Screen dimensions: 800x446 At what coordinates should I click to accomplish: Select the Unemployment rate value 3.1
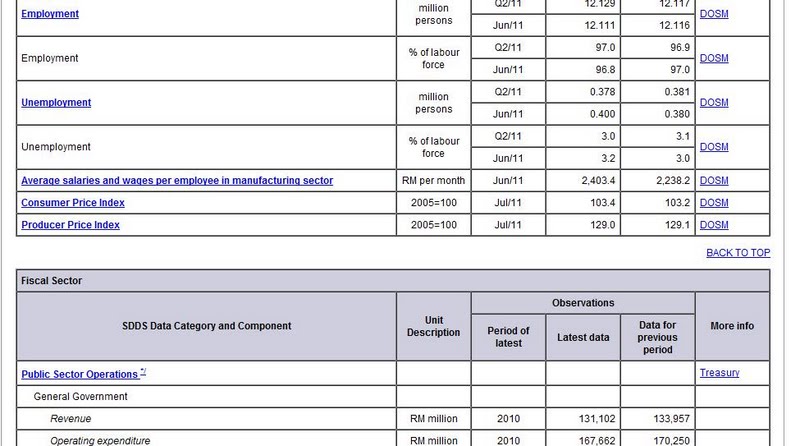coord(683,136)
